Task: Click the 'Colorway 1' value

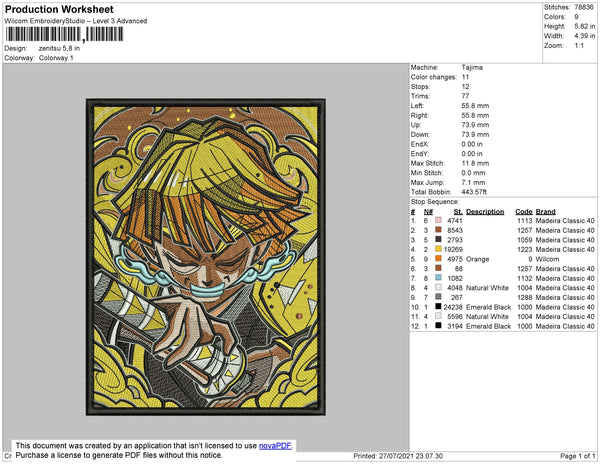Action: (56, 58)
